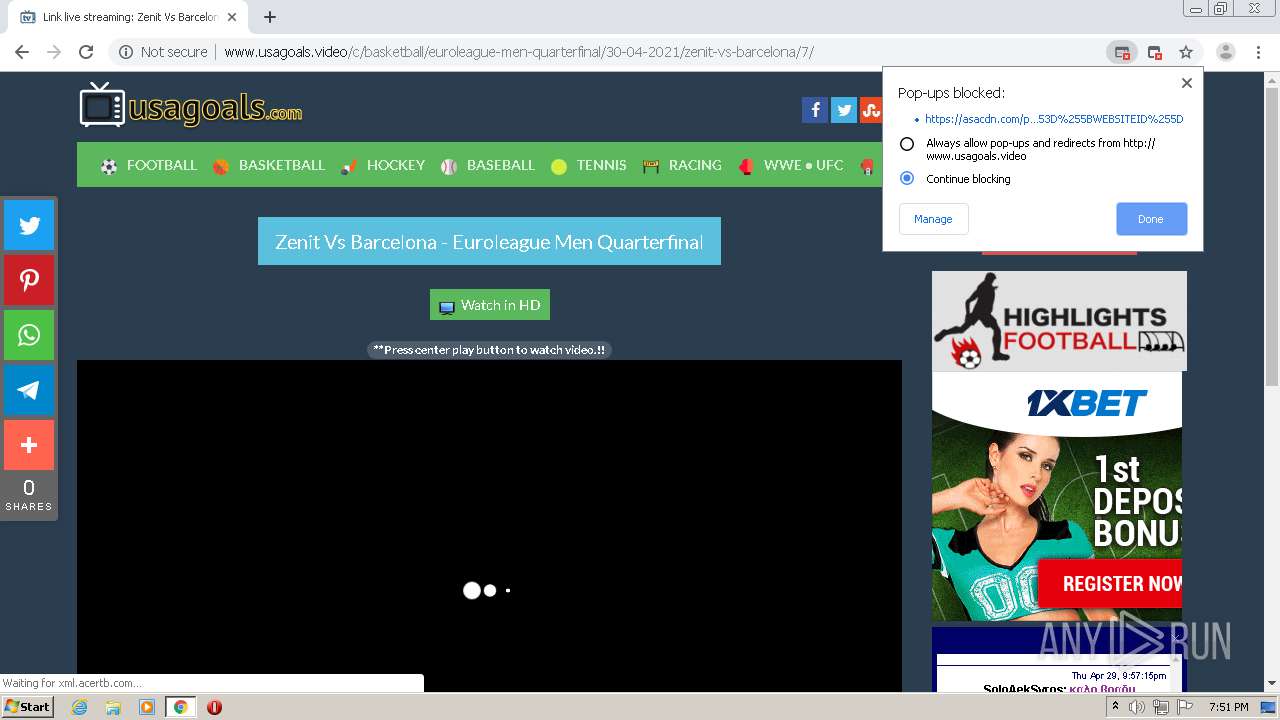Open the network tray icon
1280x720 pixels.
(x=1161, y=707)
